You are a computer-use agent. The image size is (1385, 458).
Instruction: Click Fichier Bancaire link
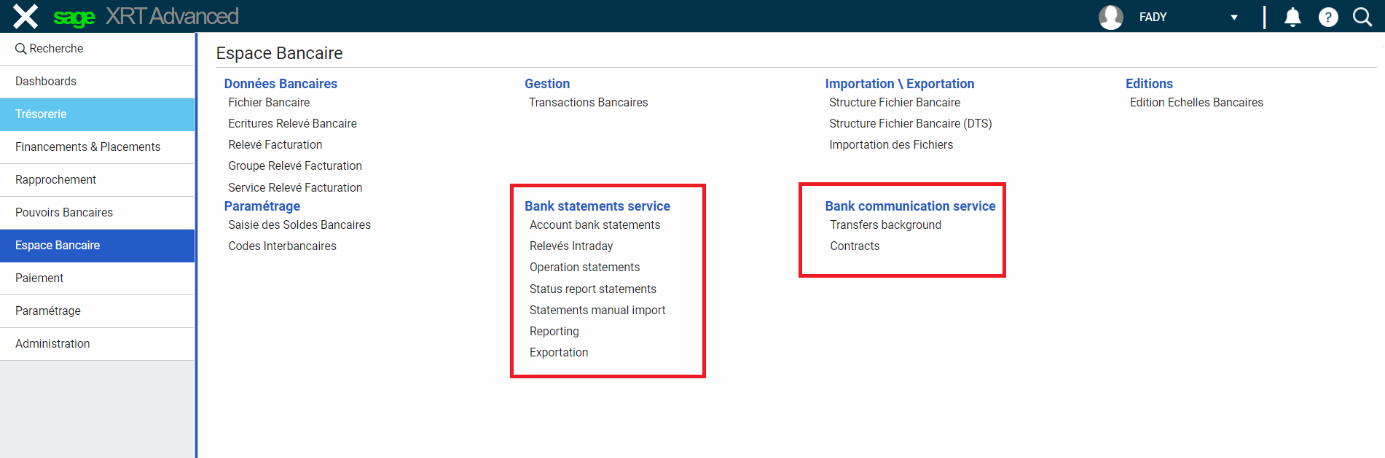coord(269,102)
